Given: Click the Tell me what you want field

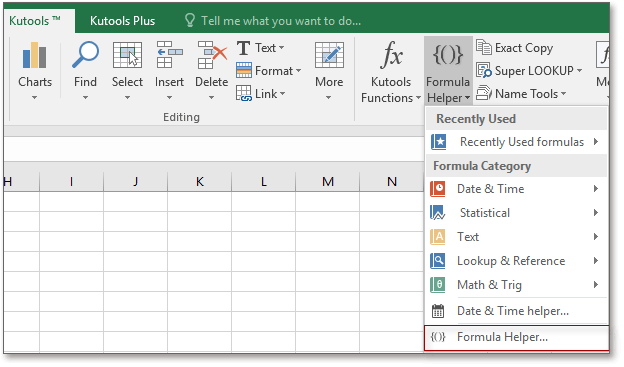Looking at the screenshot, I should [x=281, y=21].
